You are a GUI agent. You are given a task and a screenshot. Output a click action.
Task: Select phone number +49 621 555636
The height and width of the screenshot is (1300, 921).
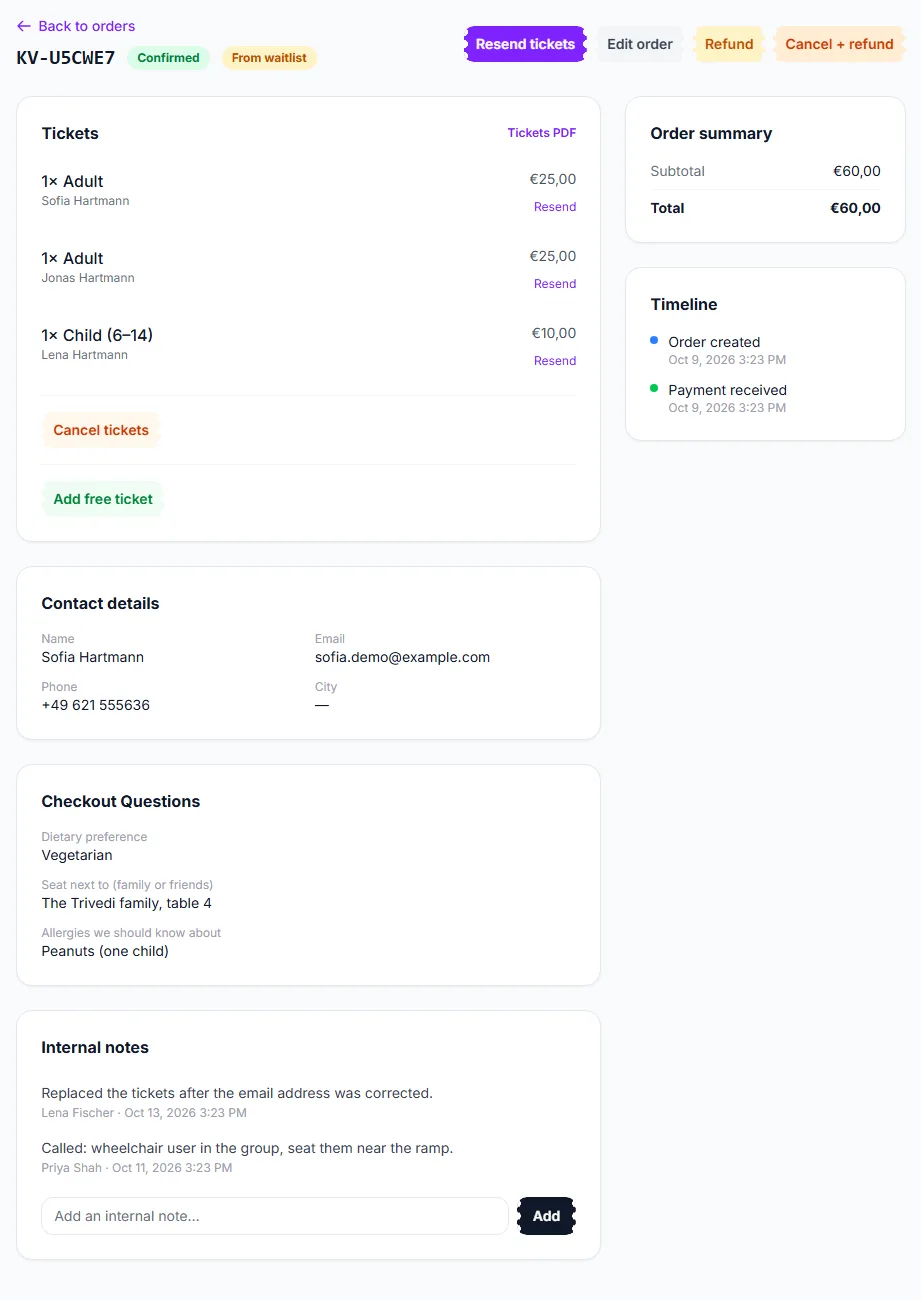coord(96,705)
